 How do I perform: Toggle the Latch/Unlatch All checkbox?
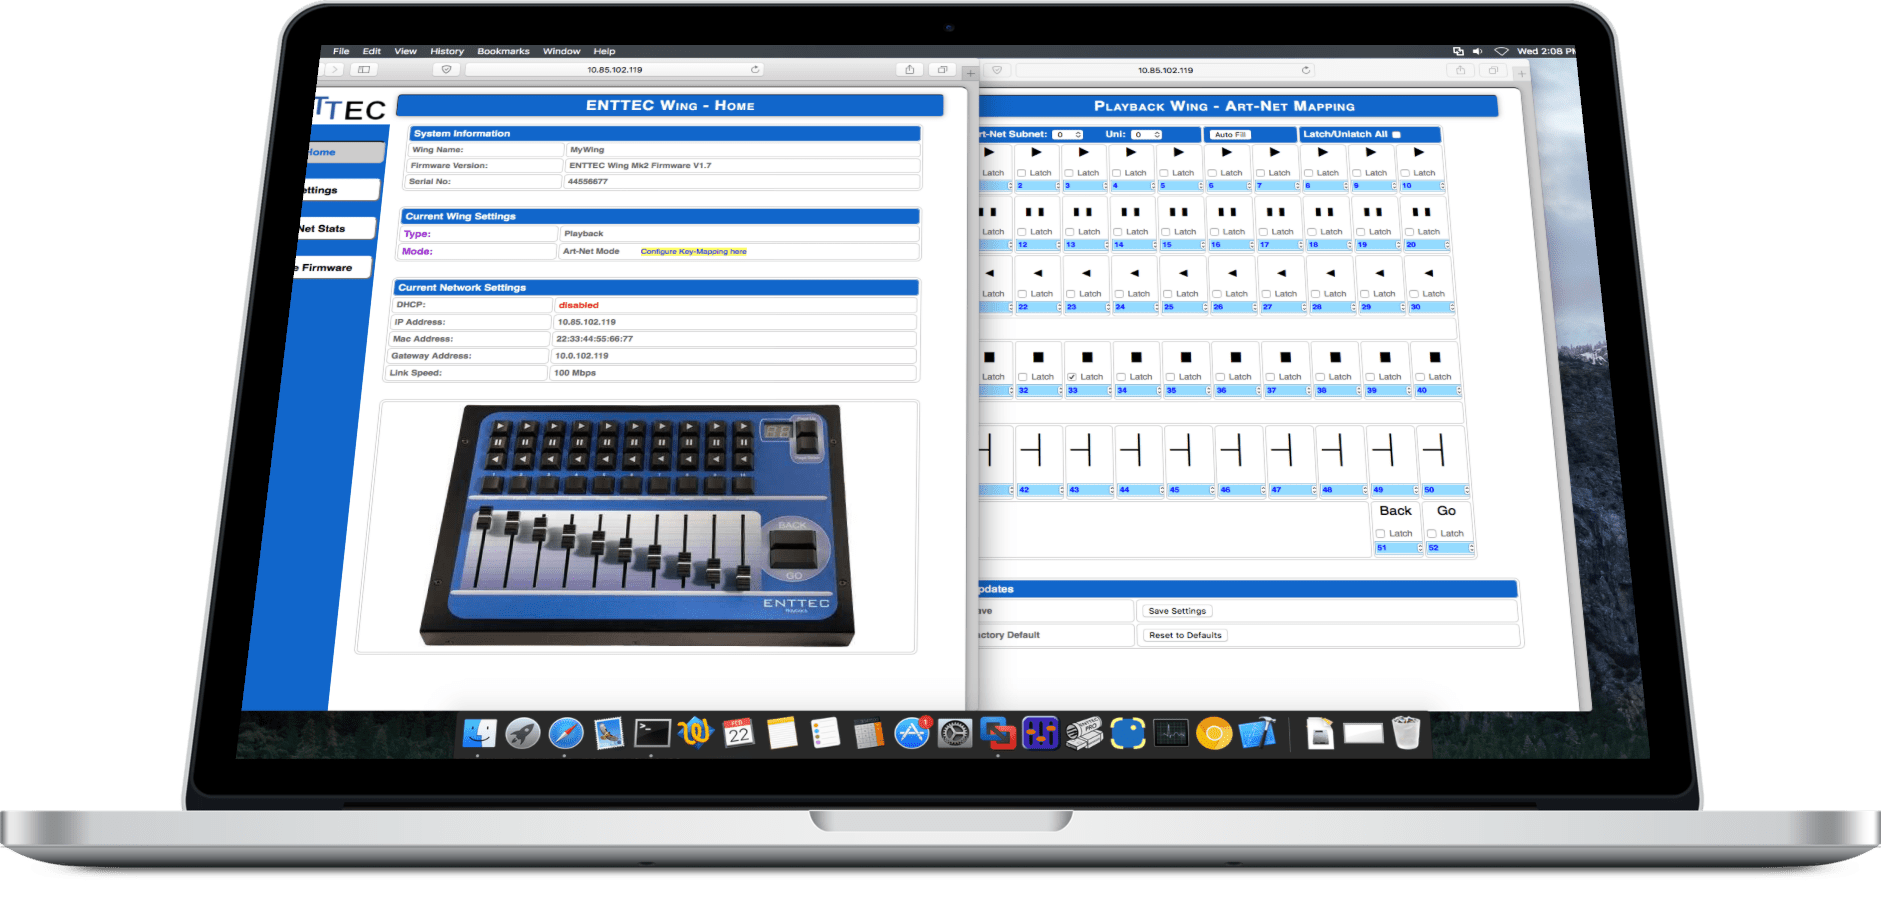point(1396,134)
